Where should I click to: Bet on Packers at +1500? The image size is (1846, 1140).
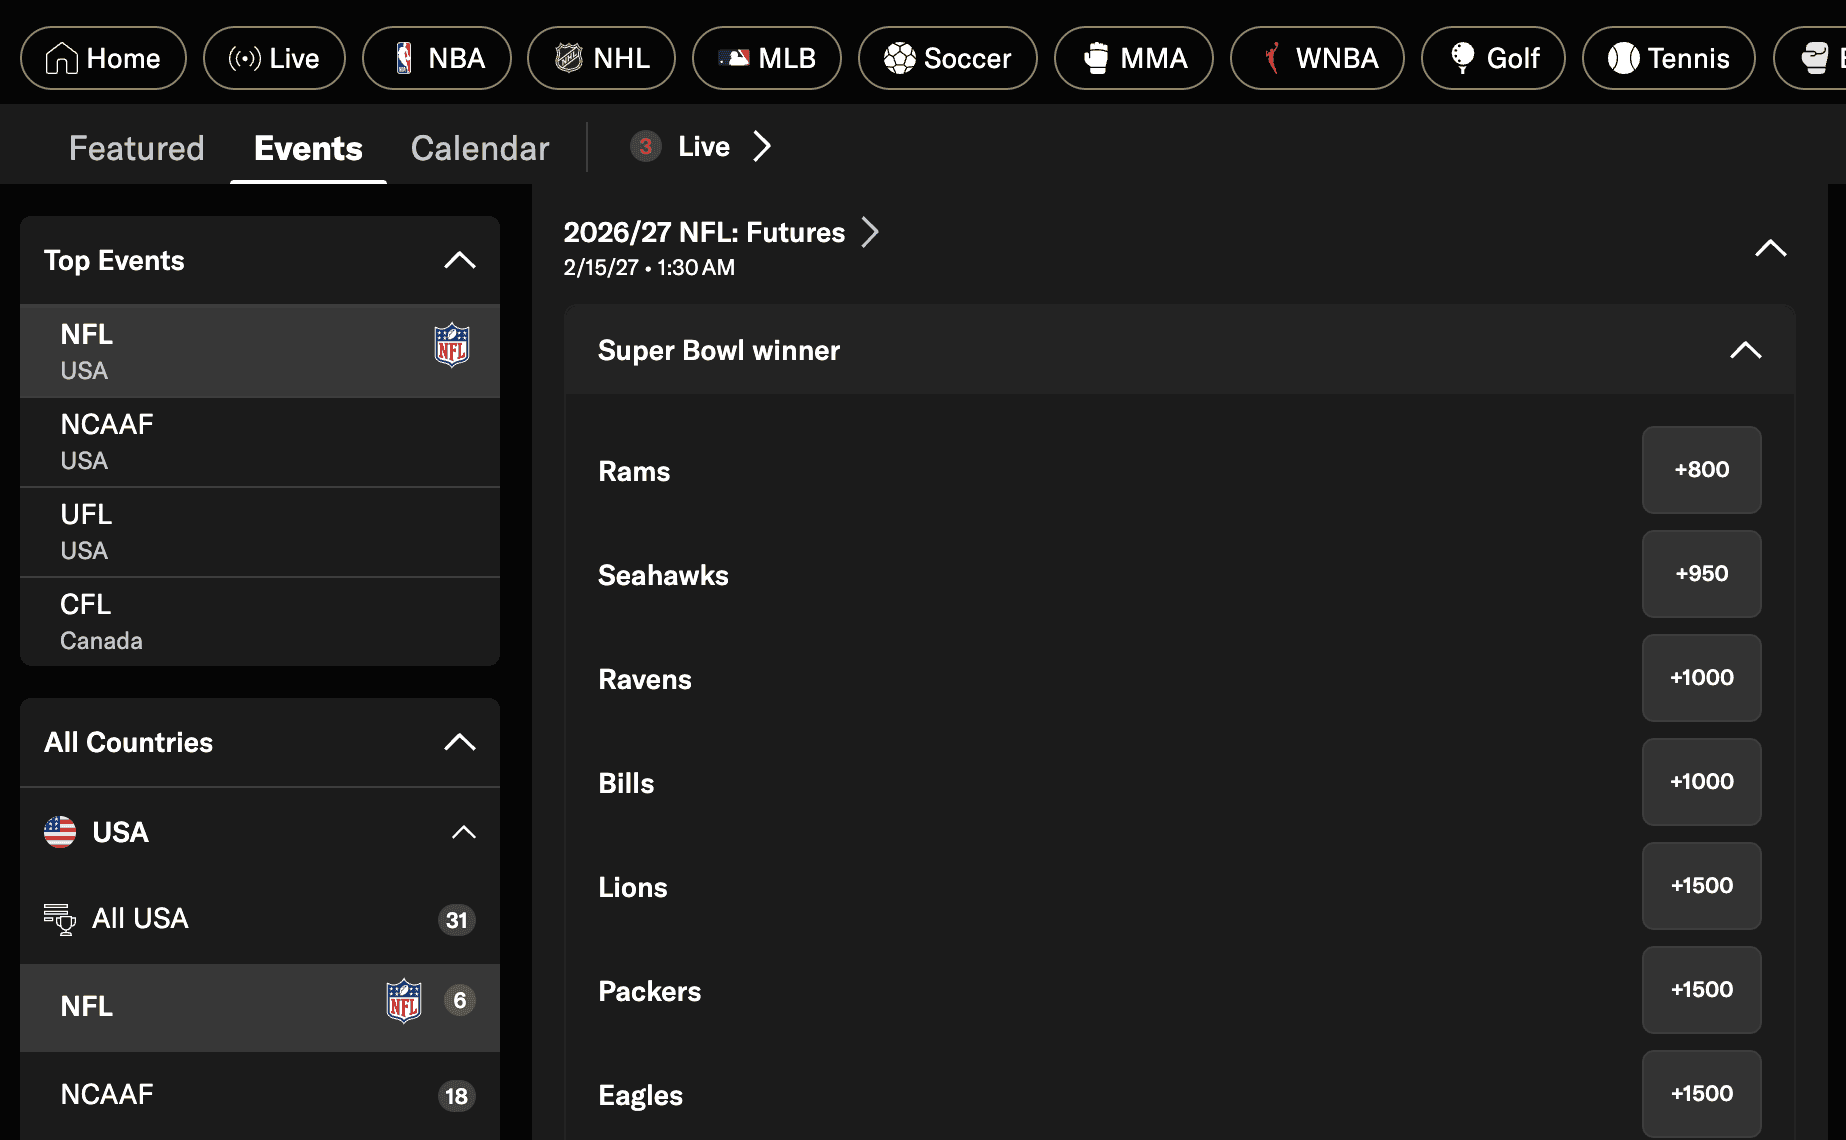(x=1702, y=990)
